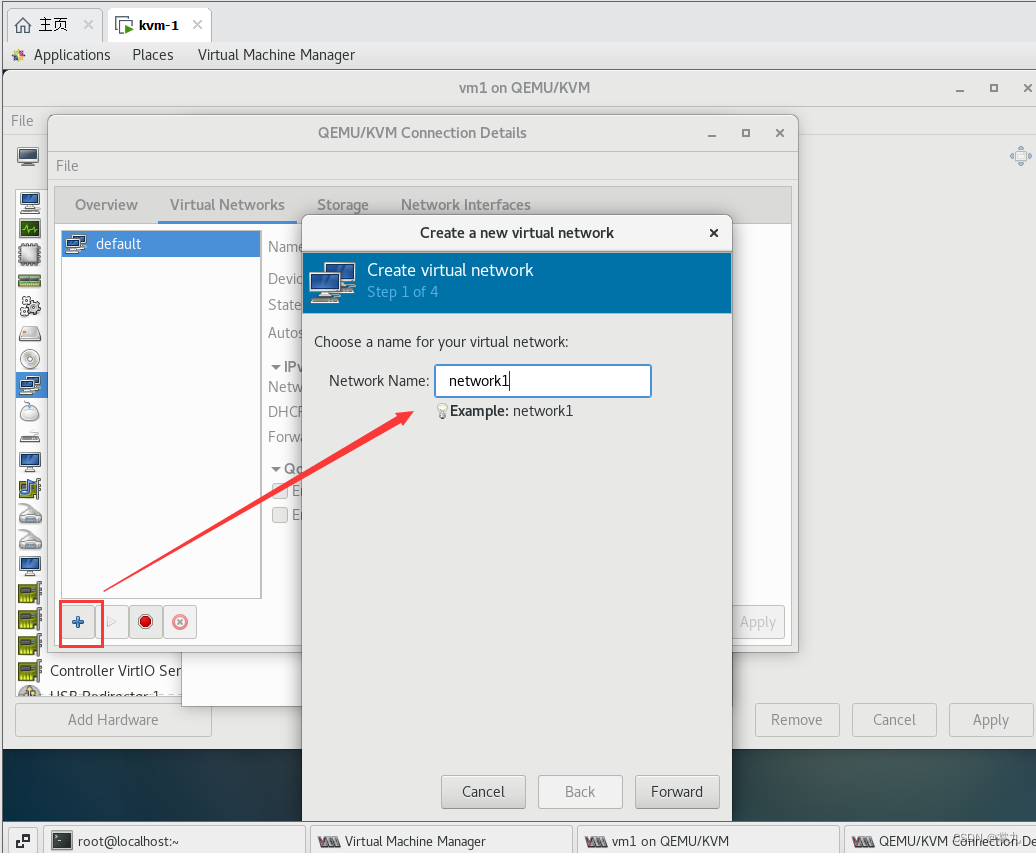Click the delete network icon
Screen dimensions: 1036x853
pyautogui.click(x=180, y=622)
